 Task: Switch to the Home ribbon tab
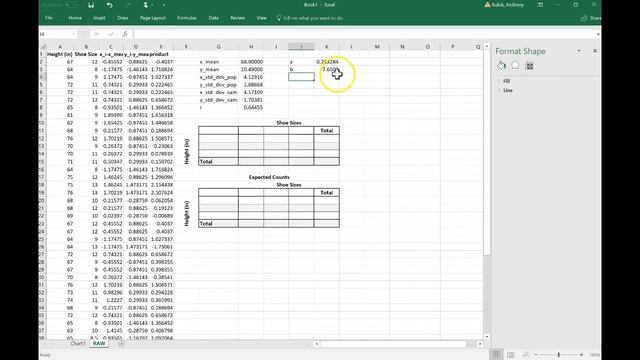point(75,18)
